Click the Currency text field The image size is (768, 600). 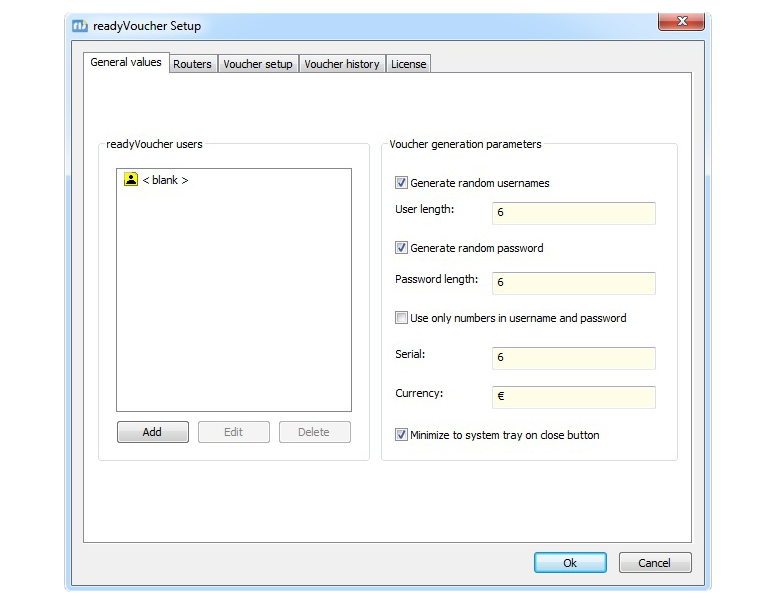(x=573, y=397)
